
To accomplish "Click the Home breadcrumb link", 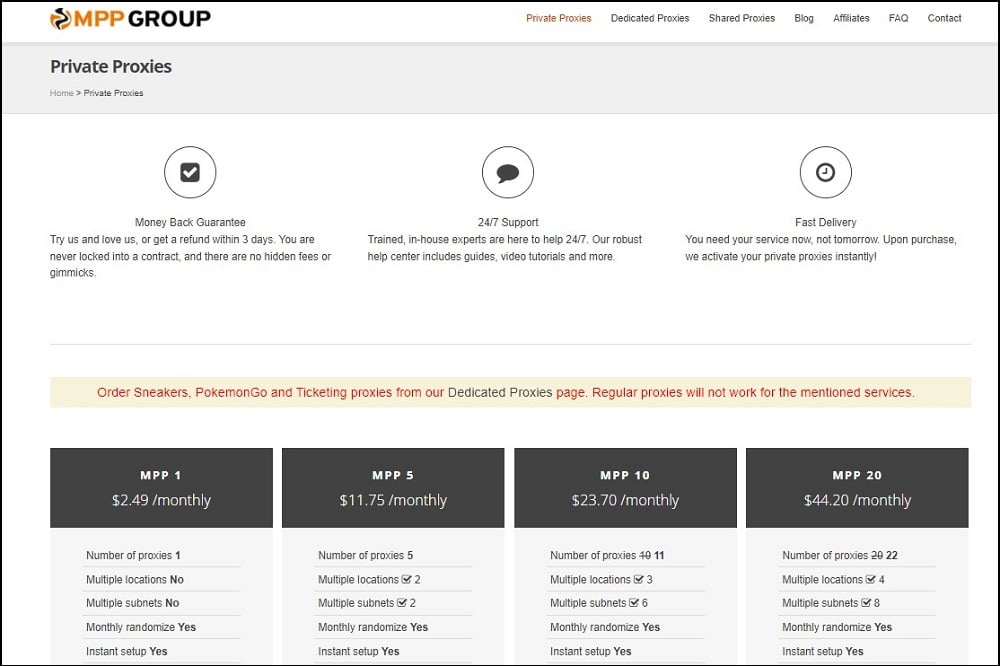I will 62,93.
